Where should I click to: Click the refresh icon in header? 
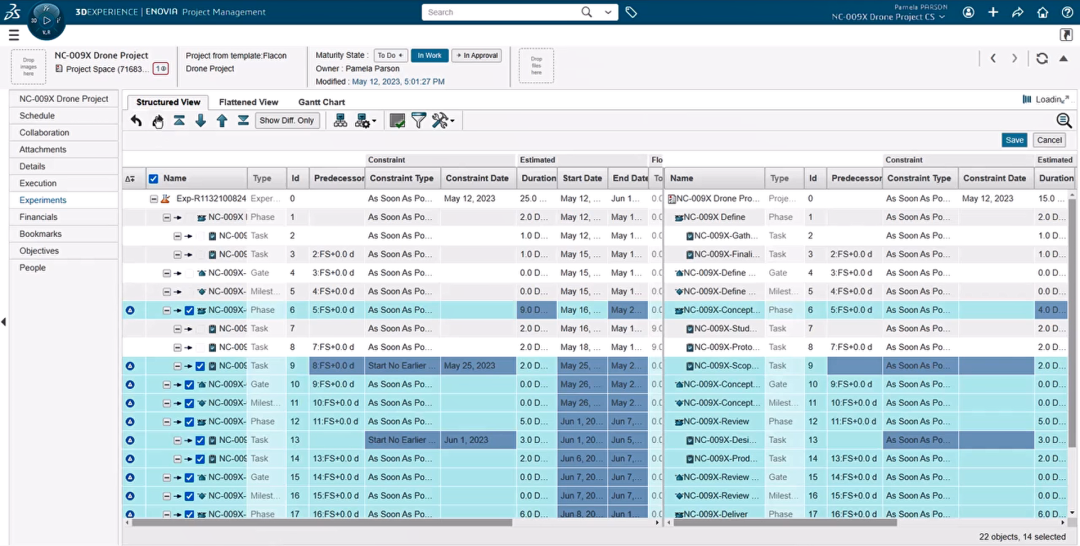coord(1042,59)
